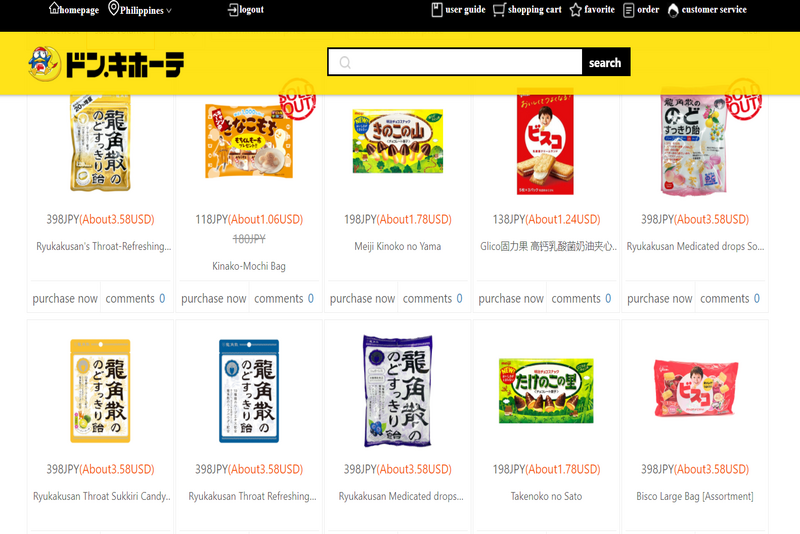
Task: Click the homepage house icon
Action: [x=54, y=9]
